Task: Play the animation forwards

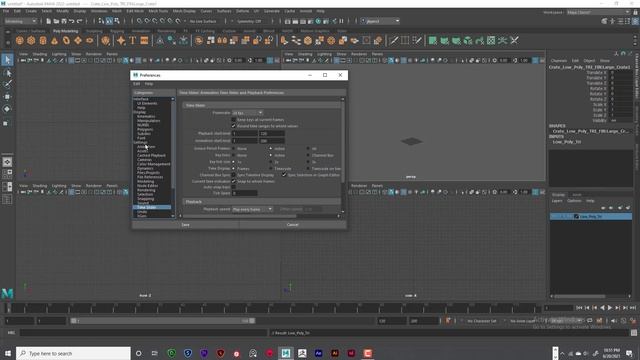Action: tap(610, 308)
